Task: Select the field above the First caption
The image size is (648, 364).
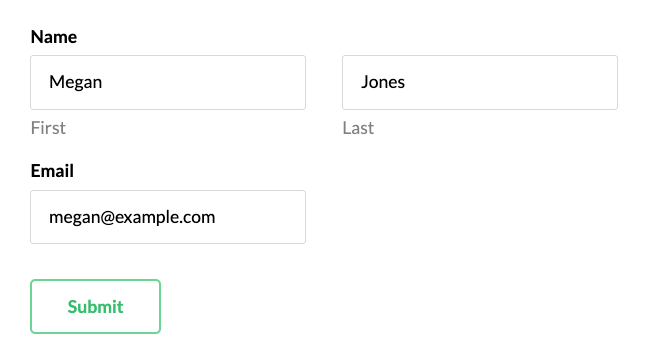Action: (168, 82)
